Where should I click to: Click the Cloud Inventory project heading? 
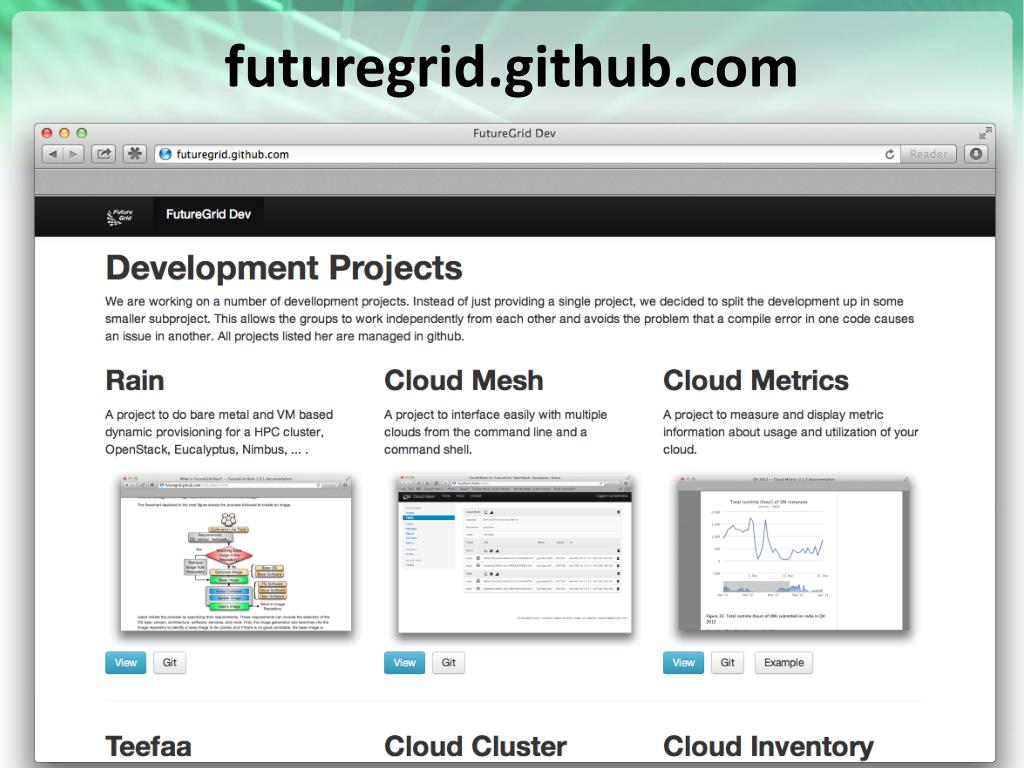coord(768,746)
